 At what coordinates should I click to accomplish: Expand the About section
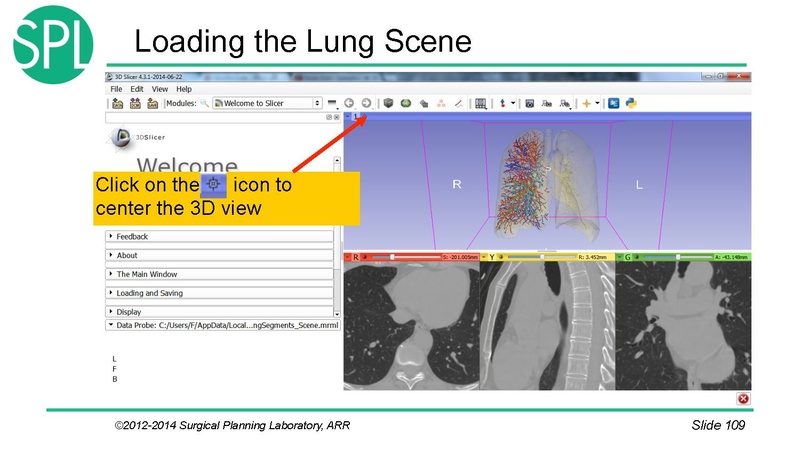219,255
